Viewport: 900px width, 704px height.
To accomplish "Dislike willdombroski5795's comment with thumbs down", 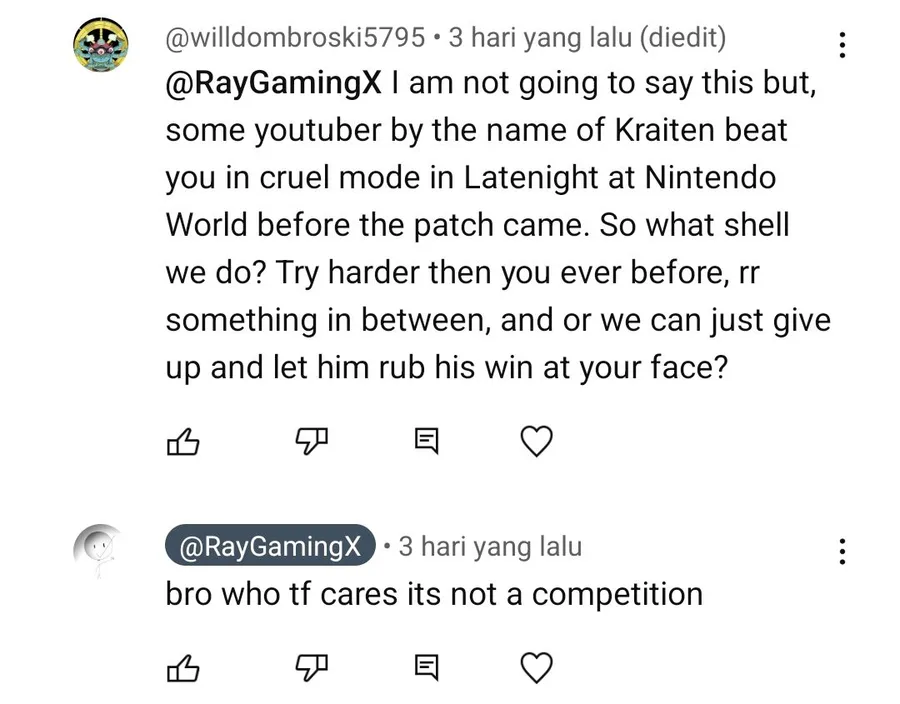I will tap(312, 442).
